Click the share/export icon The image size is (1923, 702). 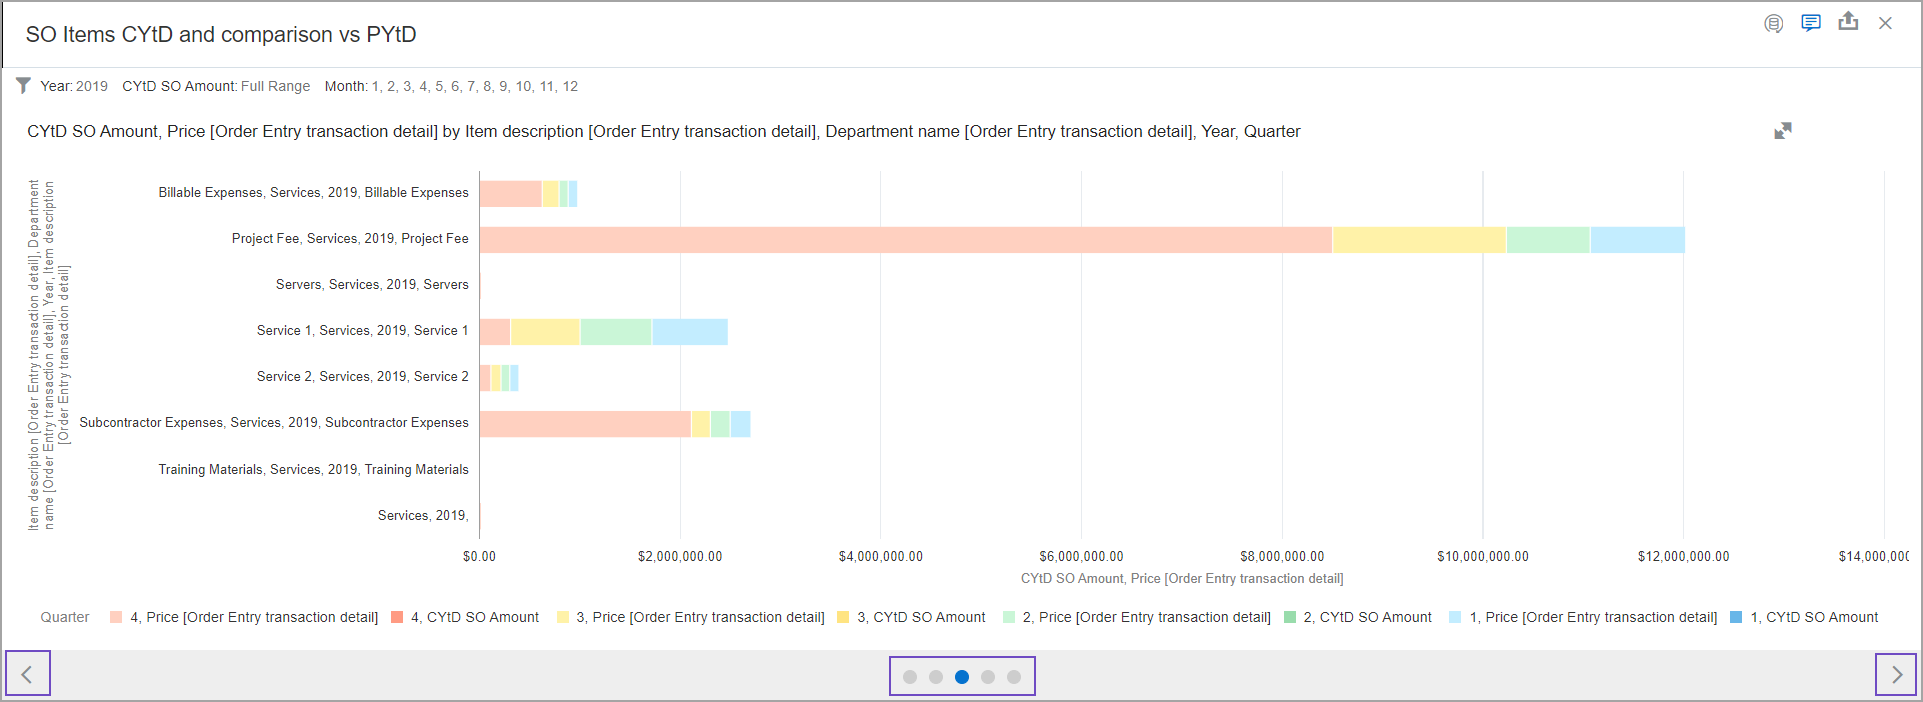tap(1848, 21)
